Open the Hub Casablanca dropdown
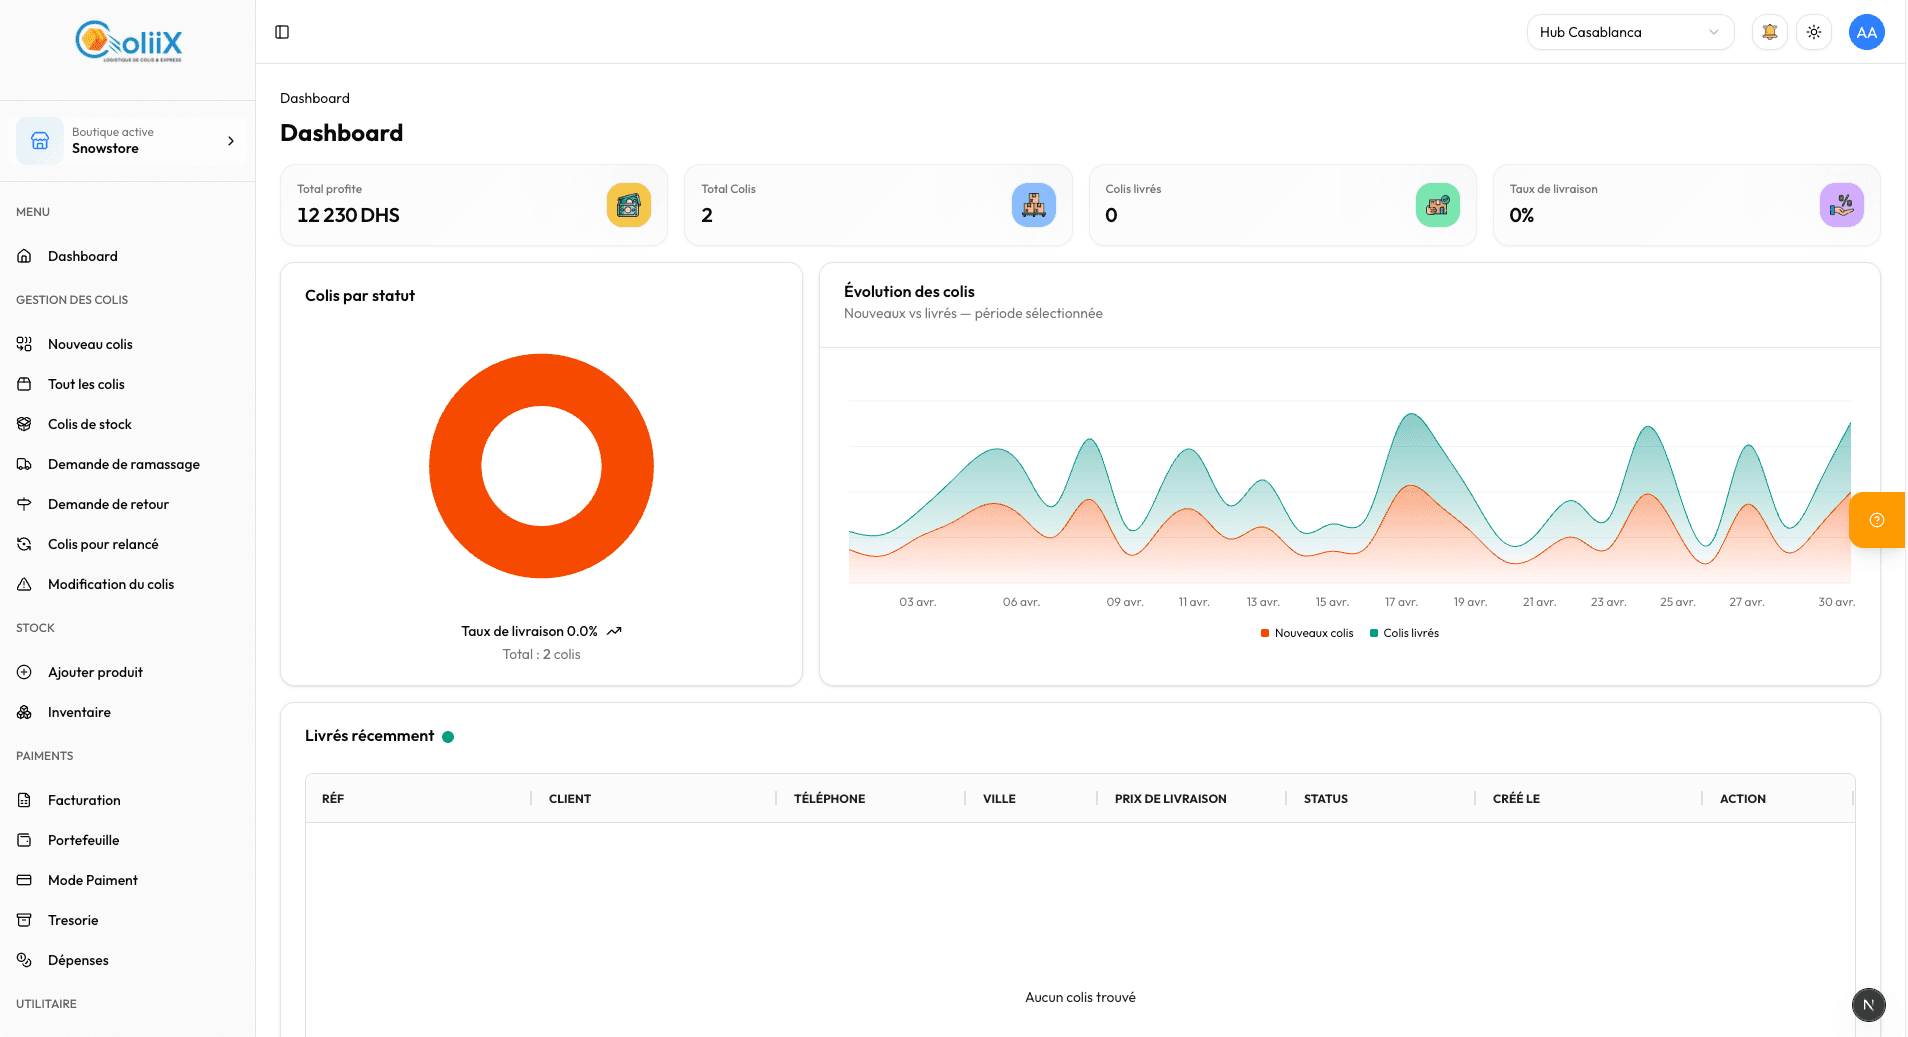This screenshot has height=1037, width=1908. click(1629, 32)
